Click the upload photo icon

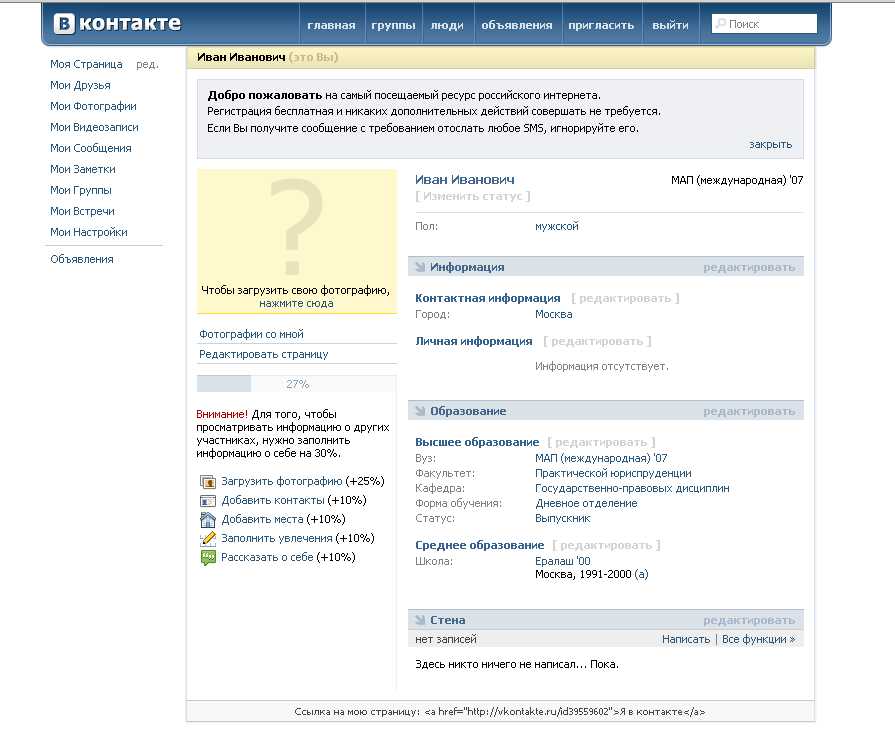pos(208,481)
